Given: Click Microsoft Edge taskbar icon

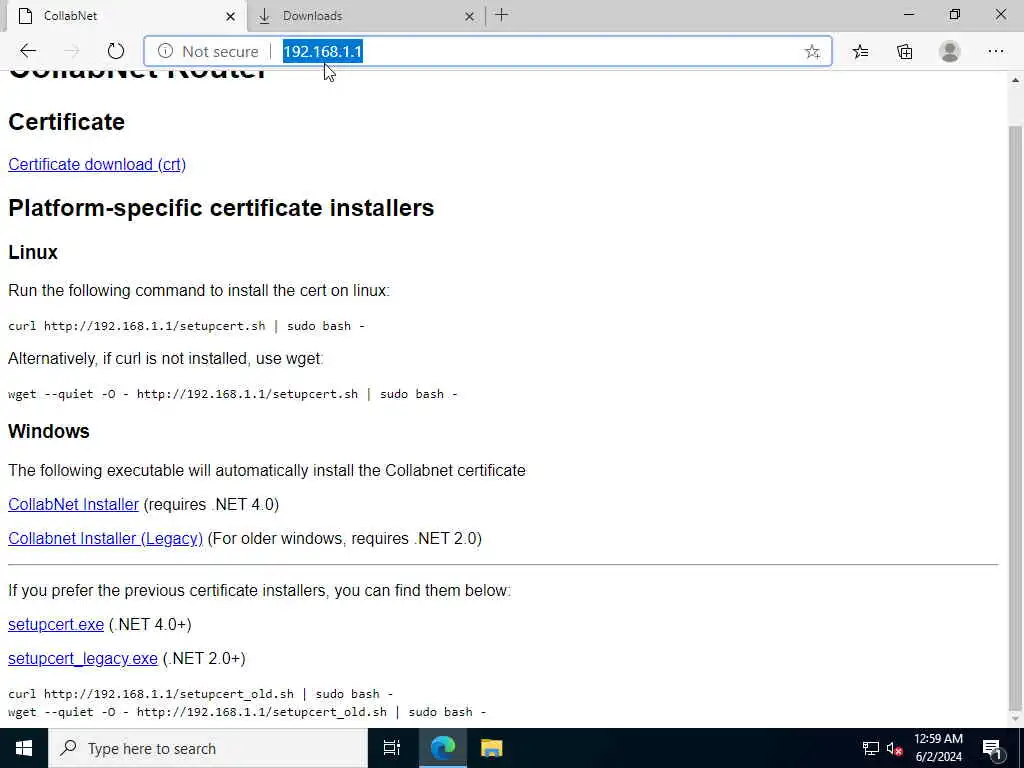Looking at the screenshot, I should 442,748.
